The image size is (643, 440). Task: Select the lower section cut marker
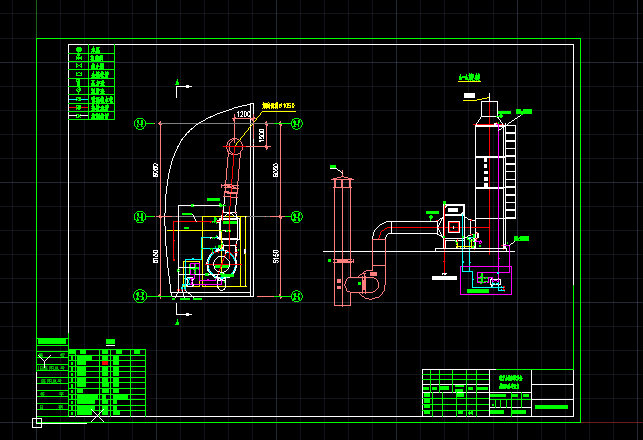182,316
